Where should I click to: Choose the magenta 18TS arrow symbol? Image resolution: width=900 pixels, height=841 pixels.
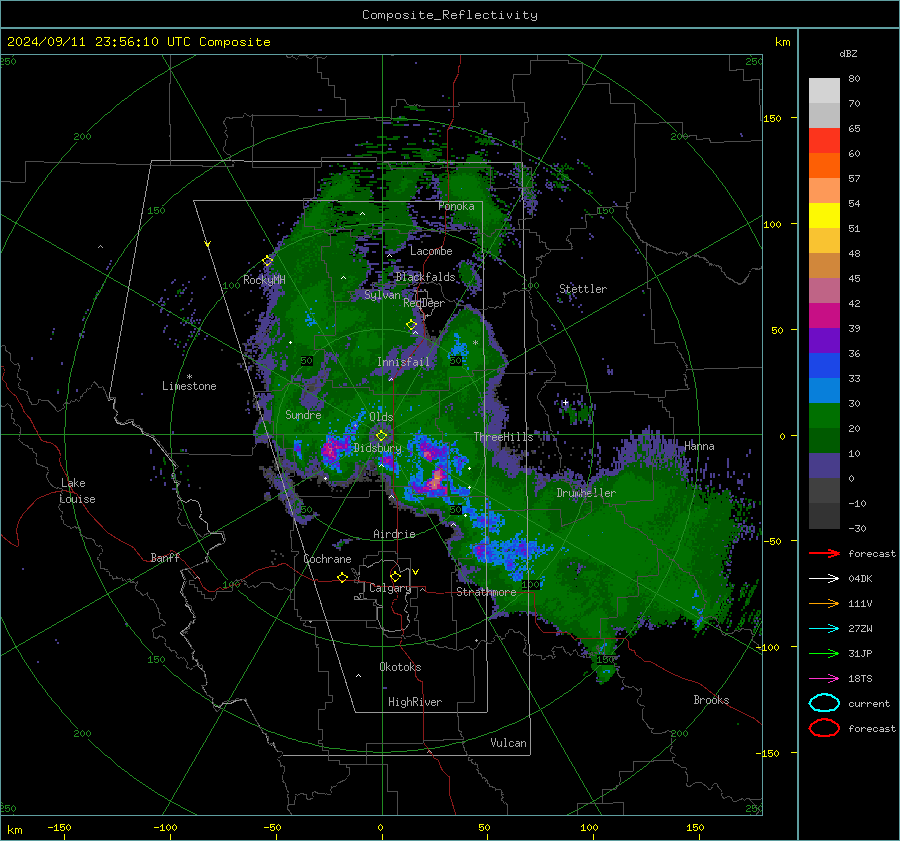pyautogui.click(x=824, y=679)
